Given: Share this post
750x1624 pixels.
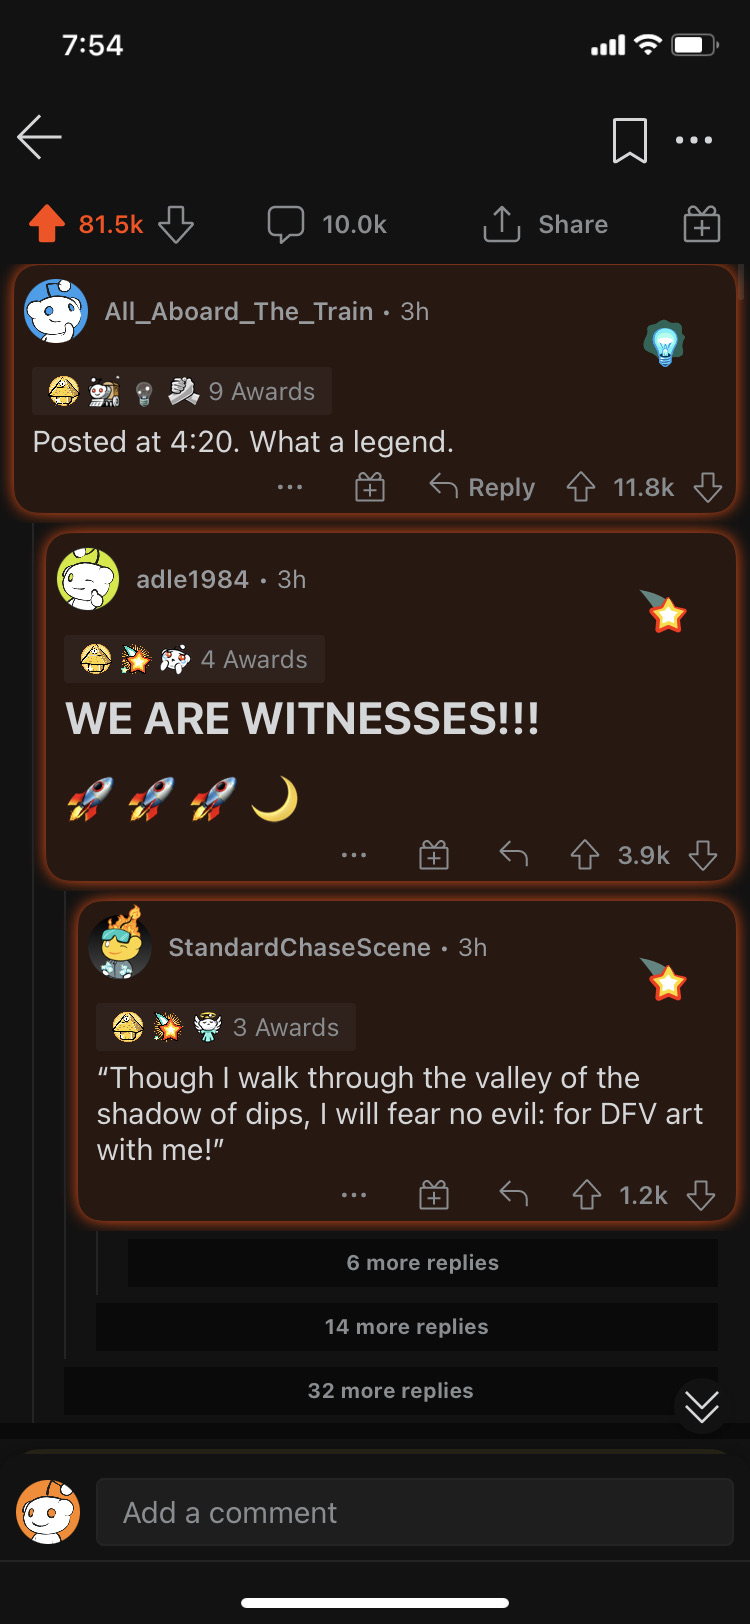Looking at the screenshot, I should 546,224.
